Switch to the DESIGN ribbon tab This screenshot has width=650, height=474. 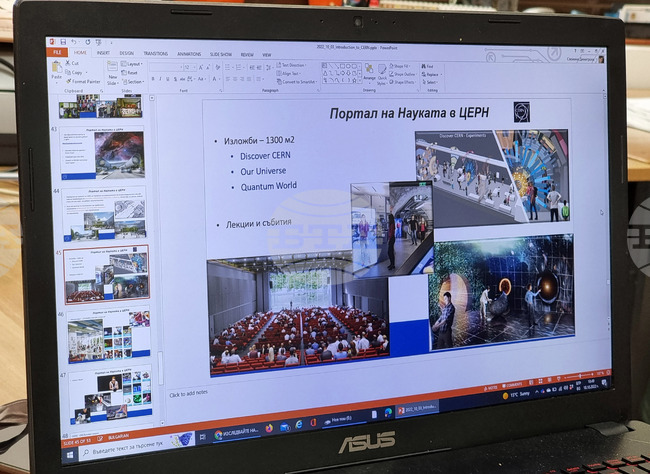click(x=127, y=53)
